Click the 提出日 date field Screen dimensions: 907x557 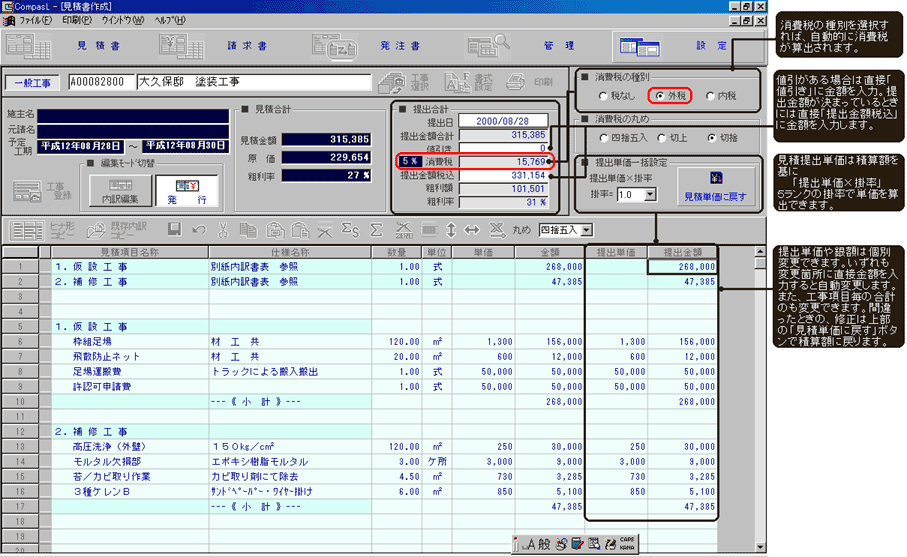pos(503,121)
